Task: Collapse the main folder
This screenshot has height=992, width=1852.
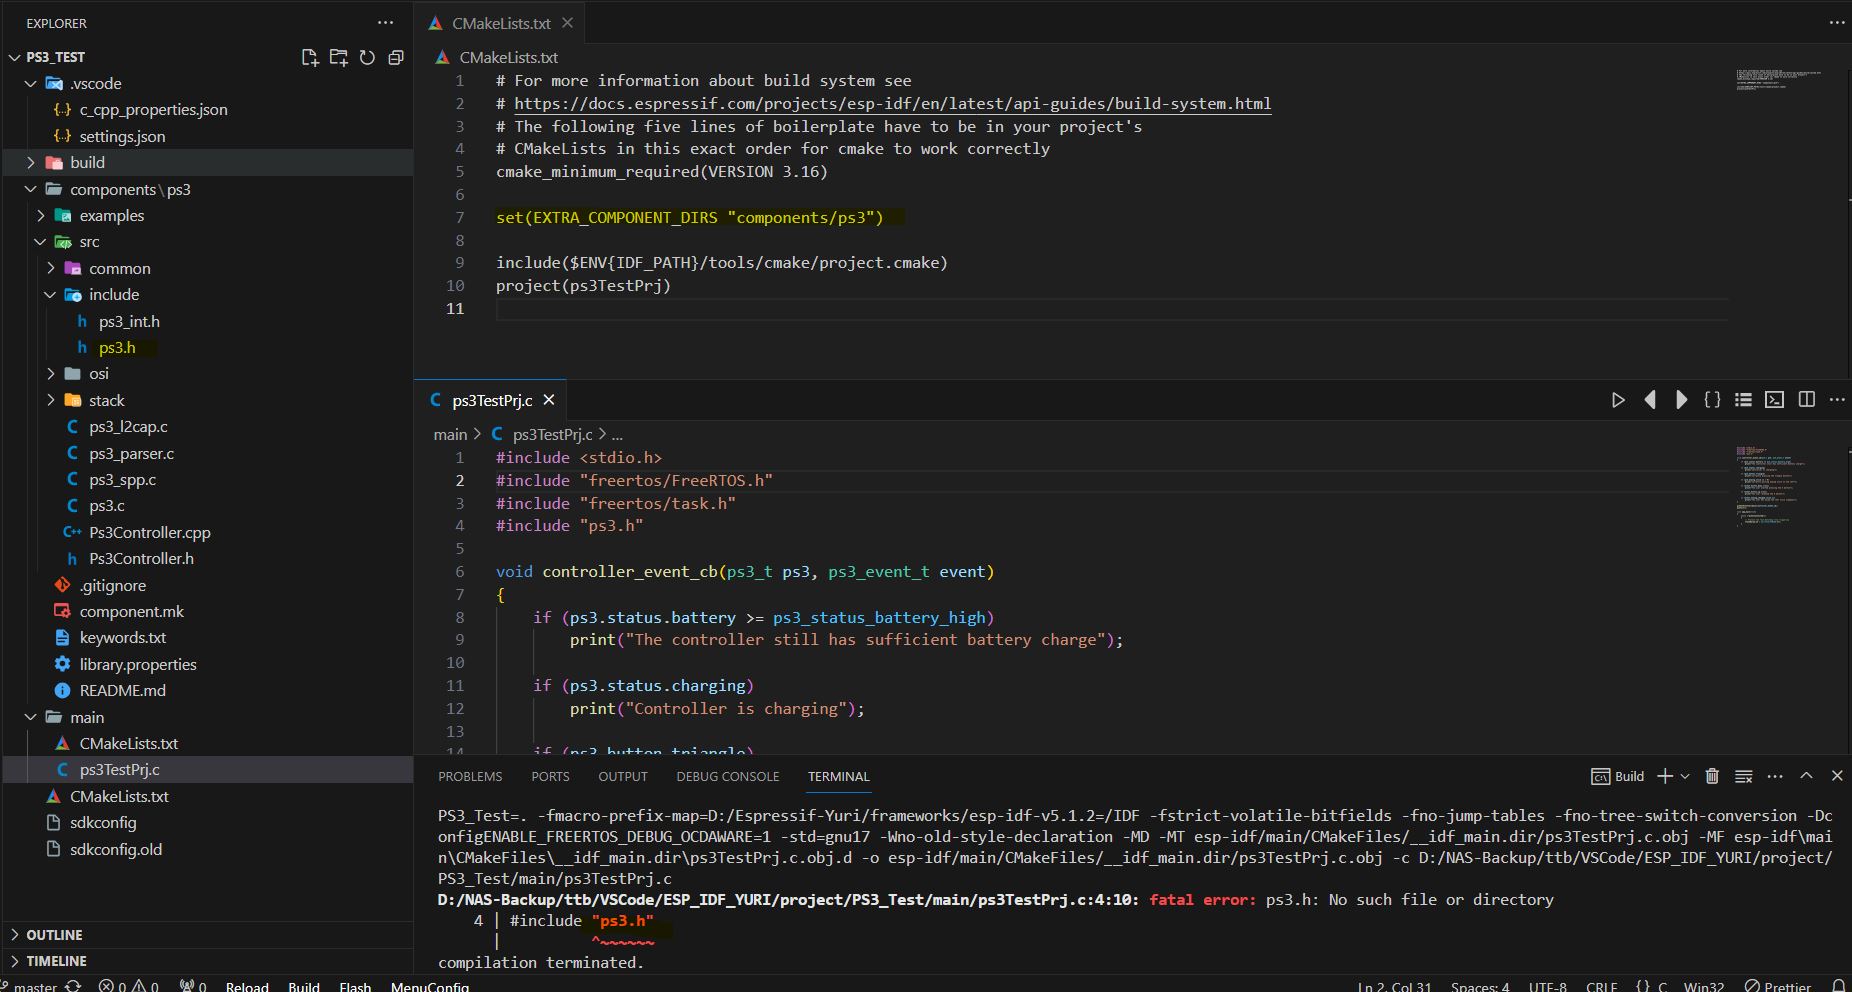Action: tap(31, 717)
